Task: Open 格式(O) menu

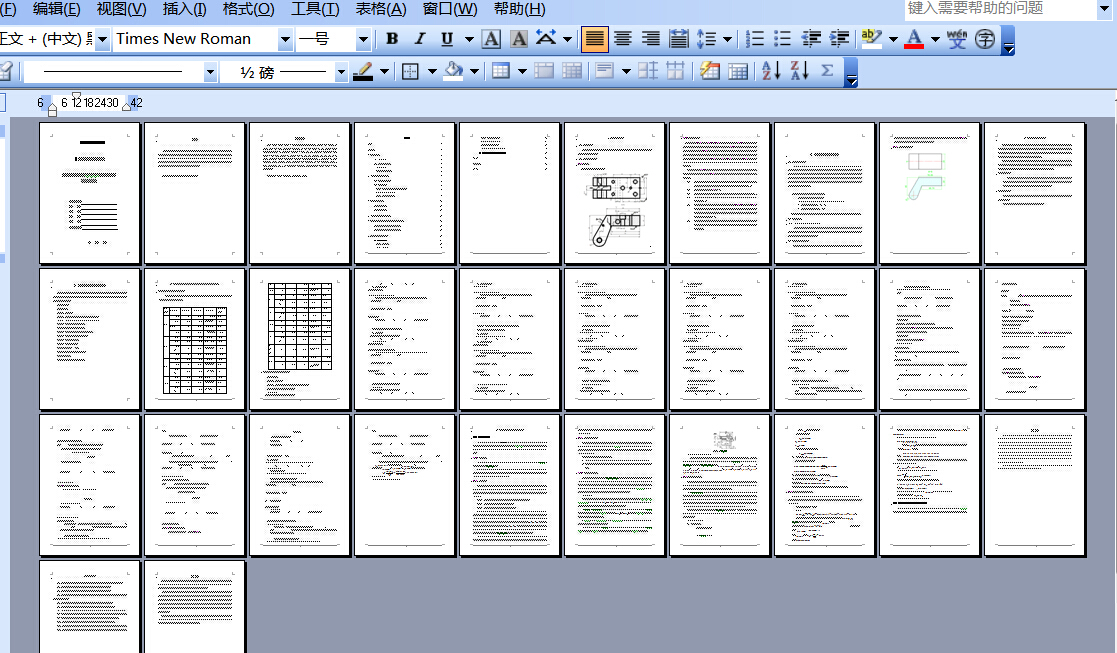Action: click(248, 9)
